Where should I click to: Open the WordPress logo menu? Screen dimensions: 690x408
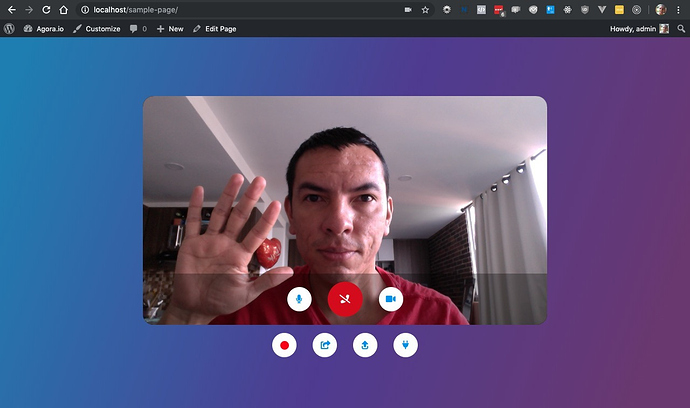point(9,29)
